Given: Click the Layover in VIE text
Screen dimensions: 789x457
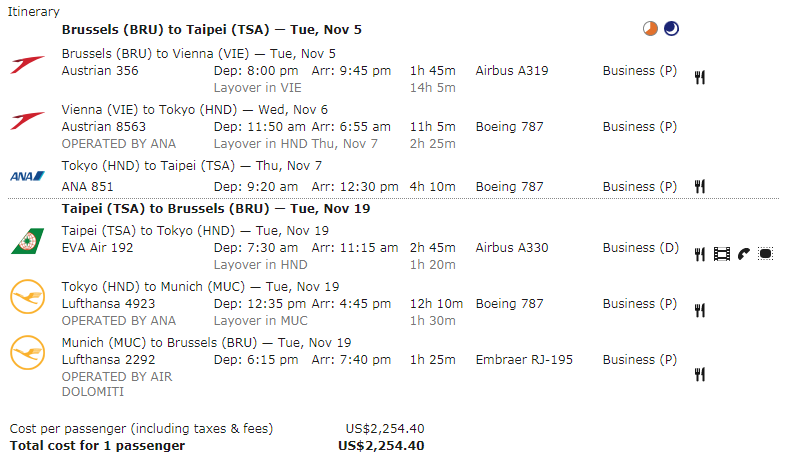Looking at the screenshot, I should 258,88.
